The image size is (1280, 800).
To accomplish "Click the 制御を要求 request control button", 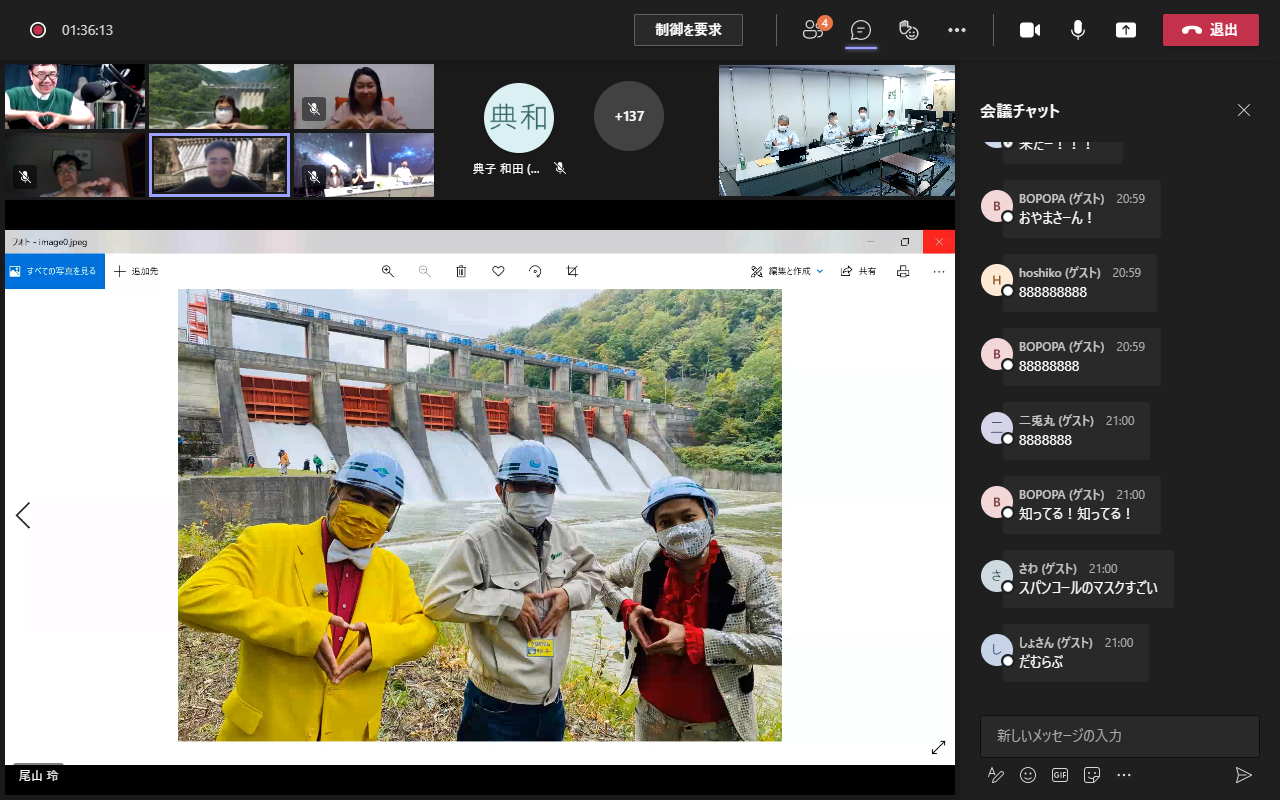I will click(688, 30).
